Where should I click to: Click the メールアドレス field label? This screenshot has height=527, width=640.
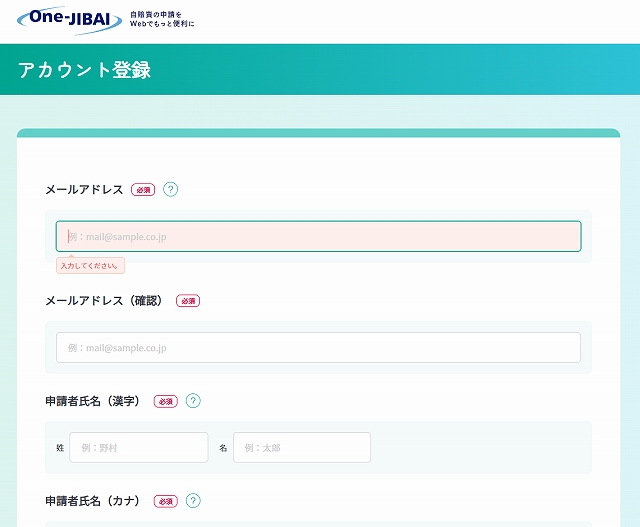(84, 190)
